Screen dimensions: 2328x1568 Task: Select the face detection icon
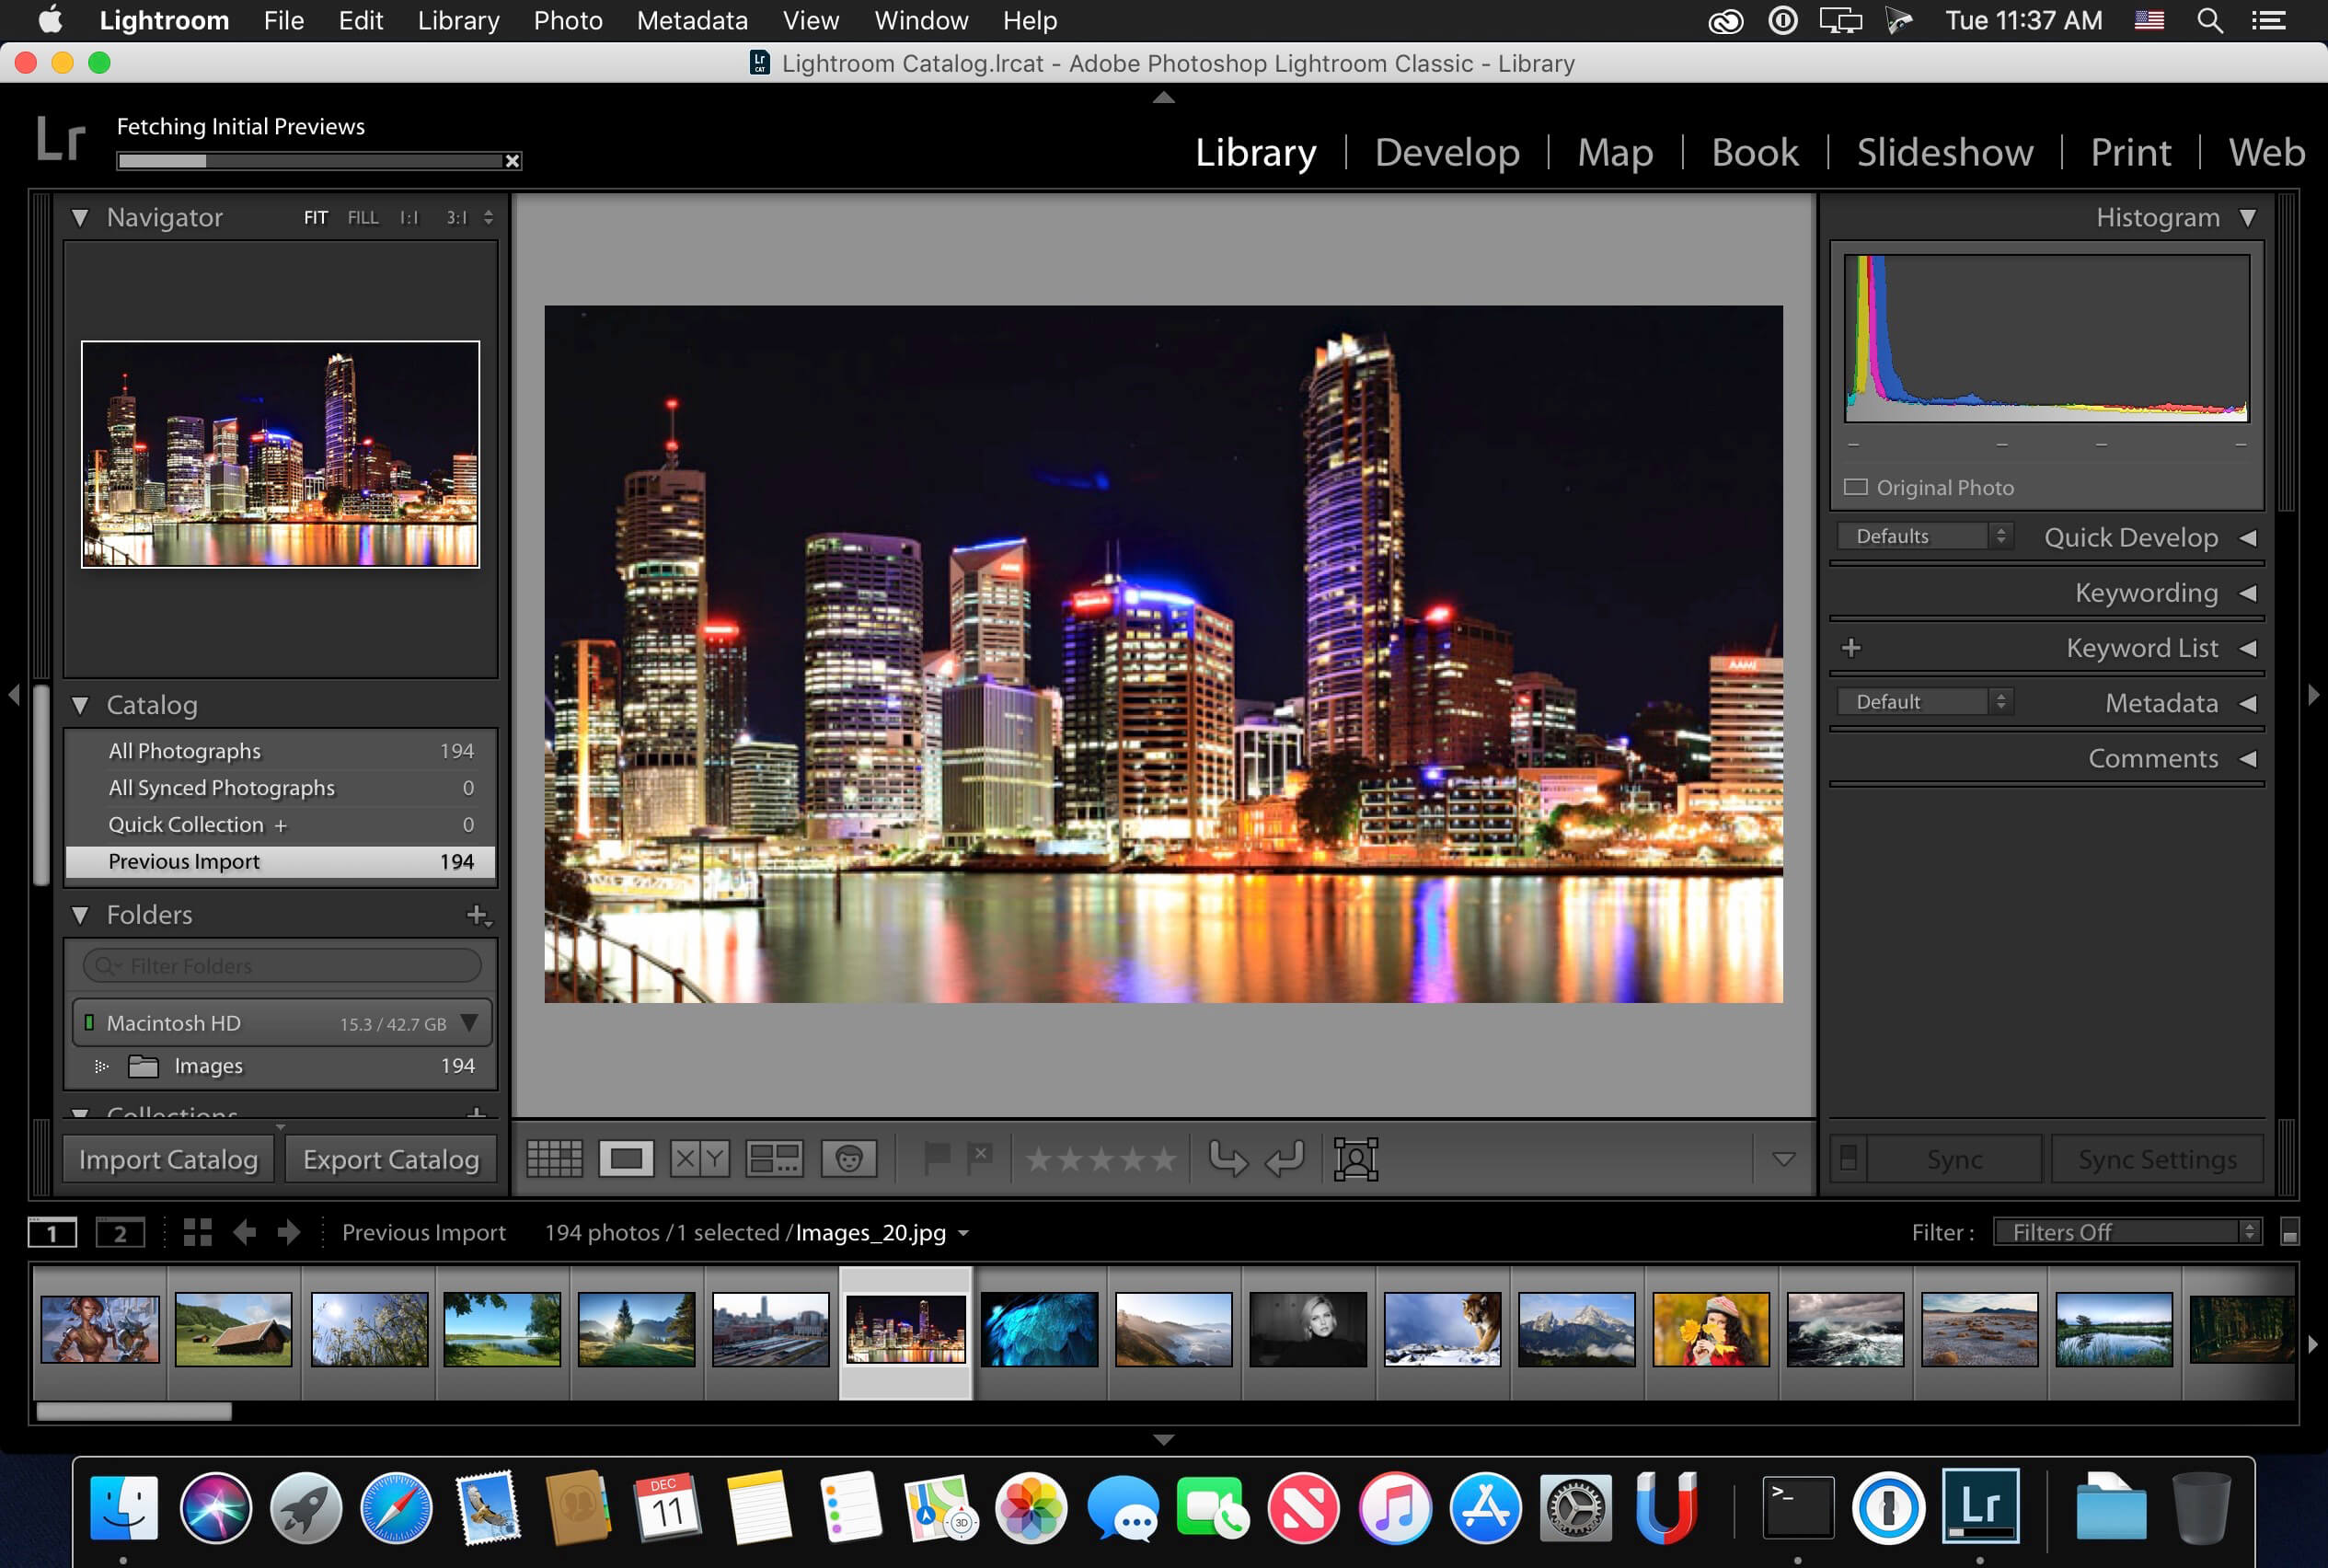[x=845, y=1159]
